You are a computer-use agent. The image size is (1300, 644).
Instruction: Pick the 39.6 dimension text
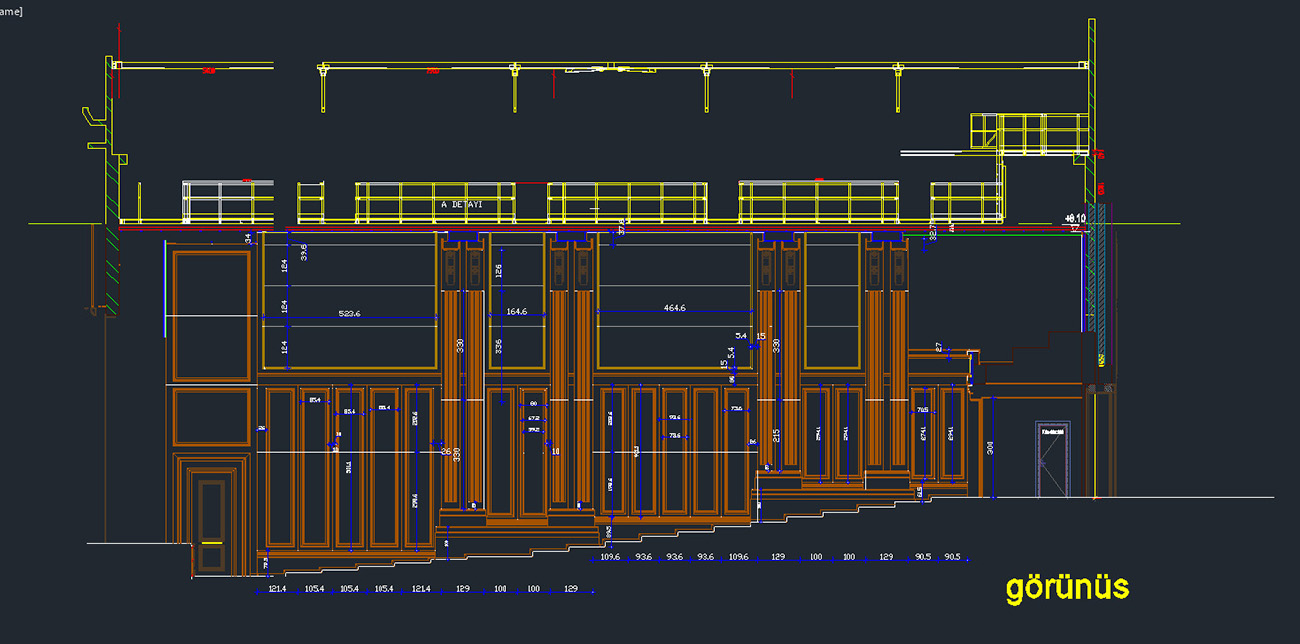pos(304,251)
